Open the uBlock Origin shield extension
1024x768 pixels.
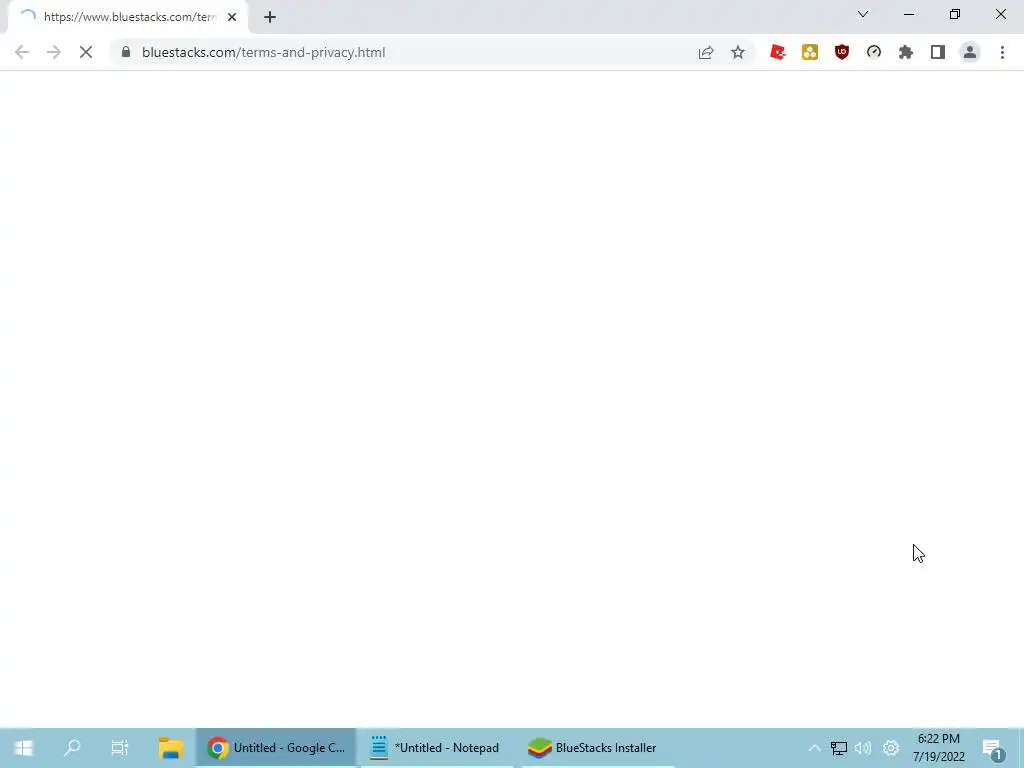click(x=842, y=52)
